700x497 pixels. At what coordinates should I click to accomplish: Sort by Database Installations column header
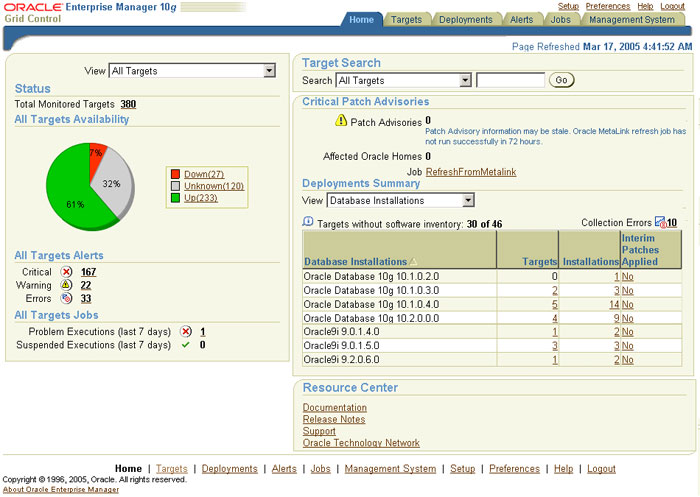pyautogui.click(x=355, y=262)
